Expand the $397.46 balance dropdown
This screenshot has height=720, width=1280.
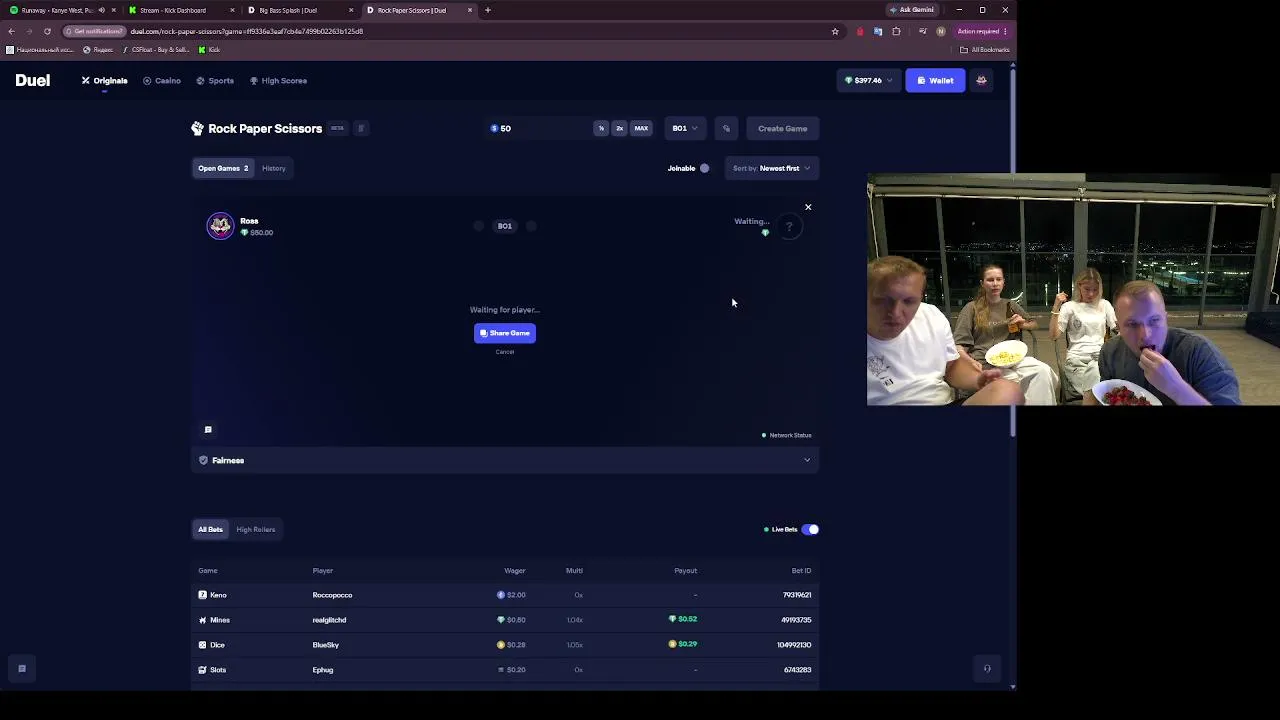click(868, 80)
